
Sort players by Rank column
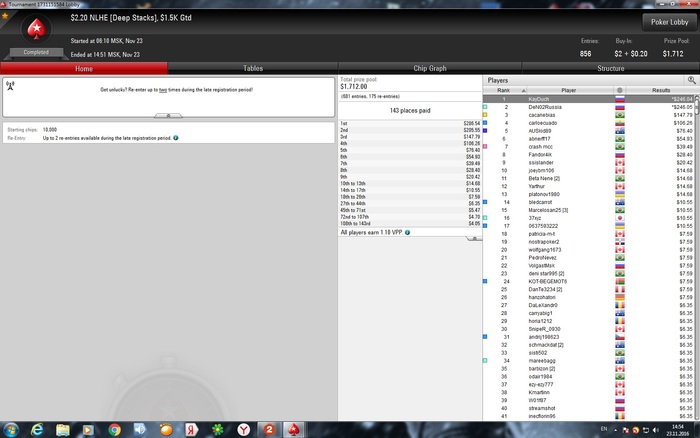coord(504,90)
